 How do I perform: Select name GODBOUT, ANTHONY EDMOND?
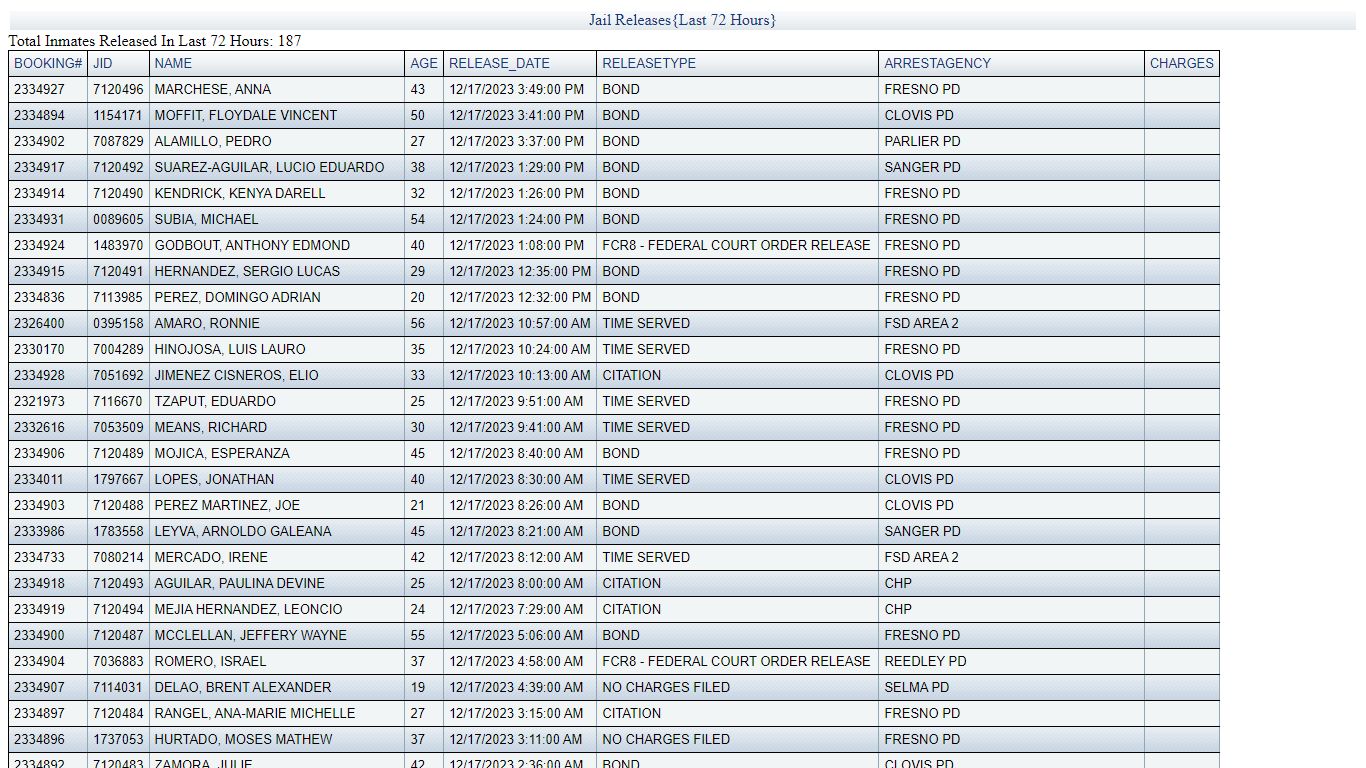[x=252, y=245]
